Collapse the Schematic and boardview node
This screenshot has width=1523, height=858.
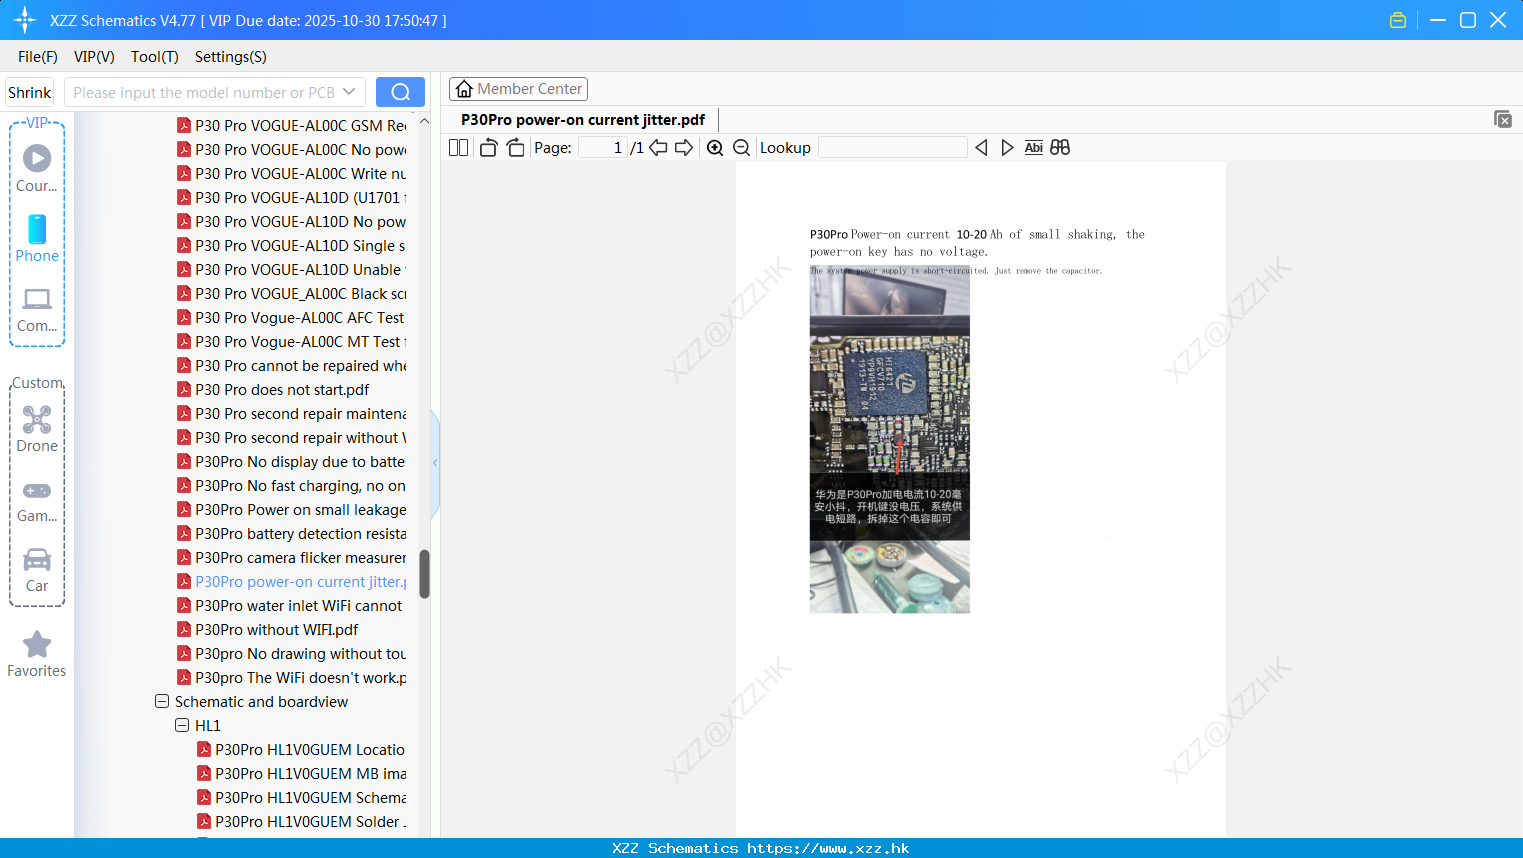click(x=162, y=701)
